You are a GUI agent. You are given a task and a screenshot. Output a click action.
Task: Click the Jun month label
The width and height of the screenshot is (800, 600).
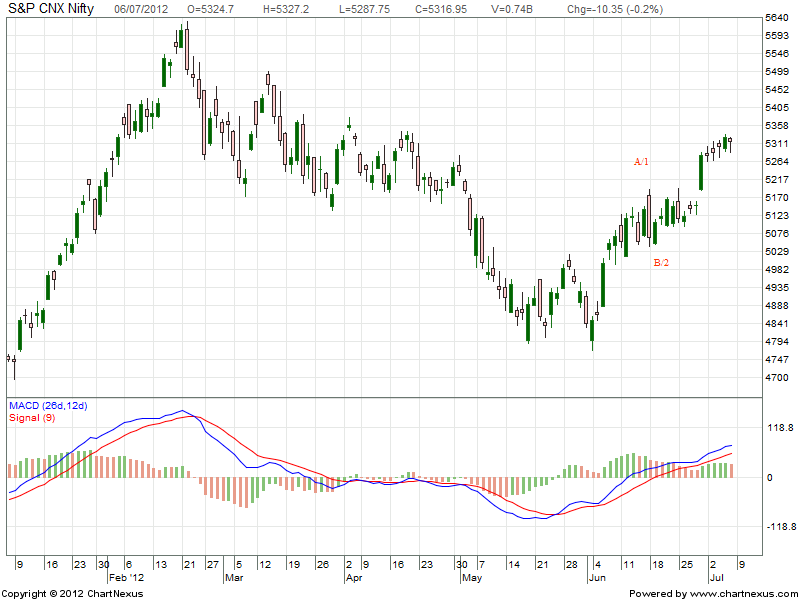click(x=596, y=578)
